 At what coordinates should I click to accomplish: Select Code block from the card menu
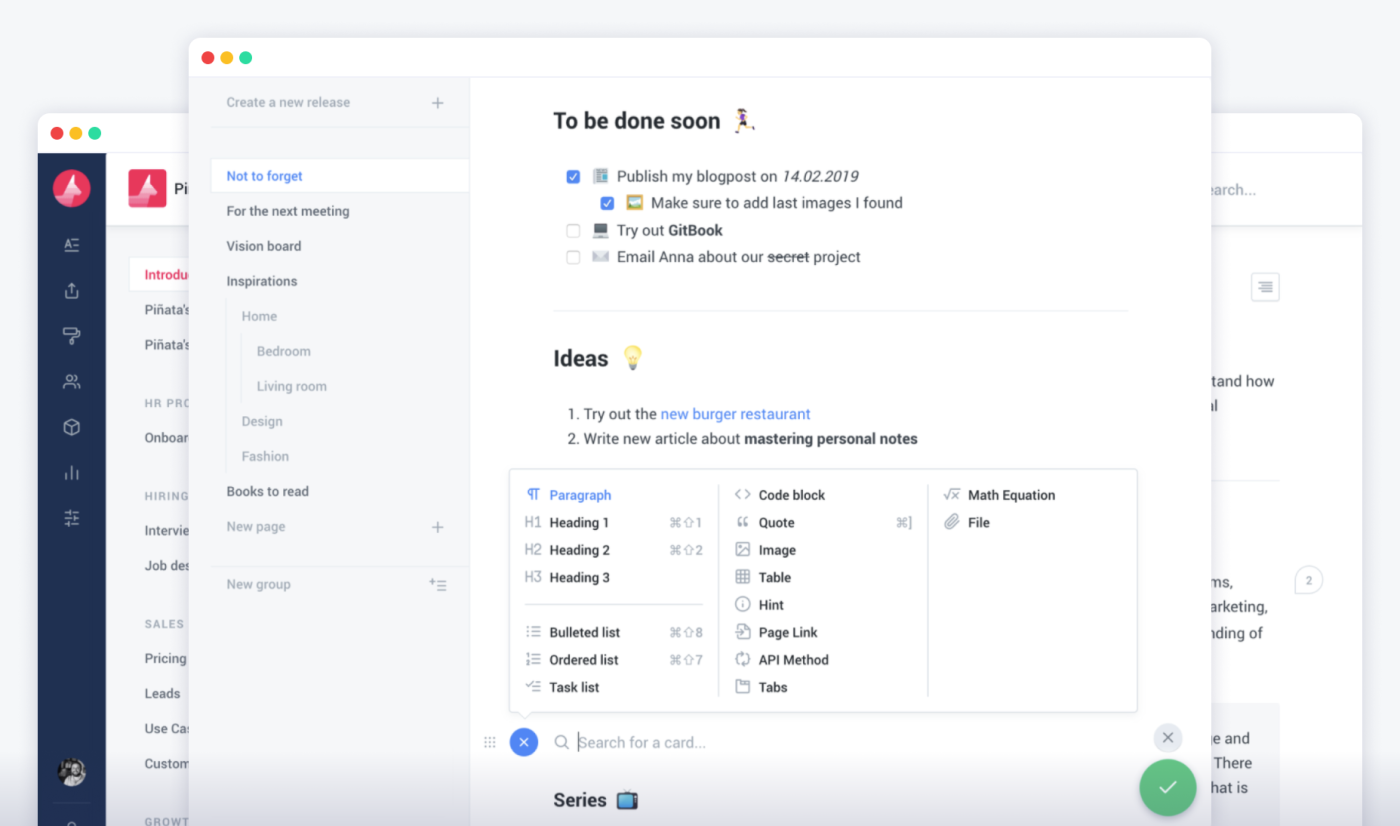coord(791,495)
